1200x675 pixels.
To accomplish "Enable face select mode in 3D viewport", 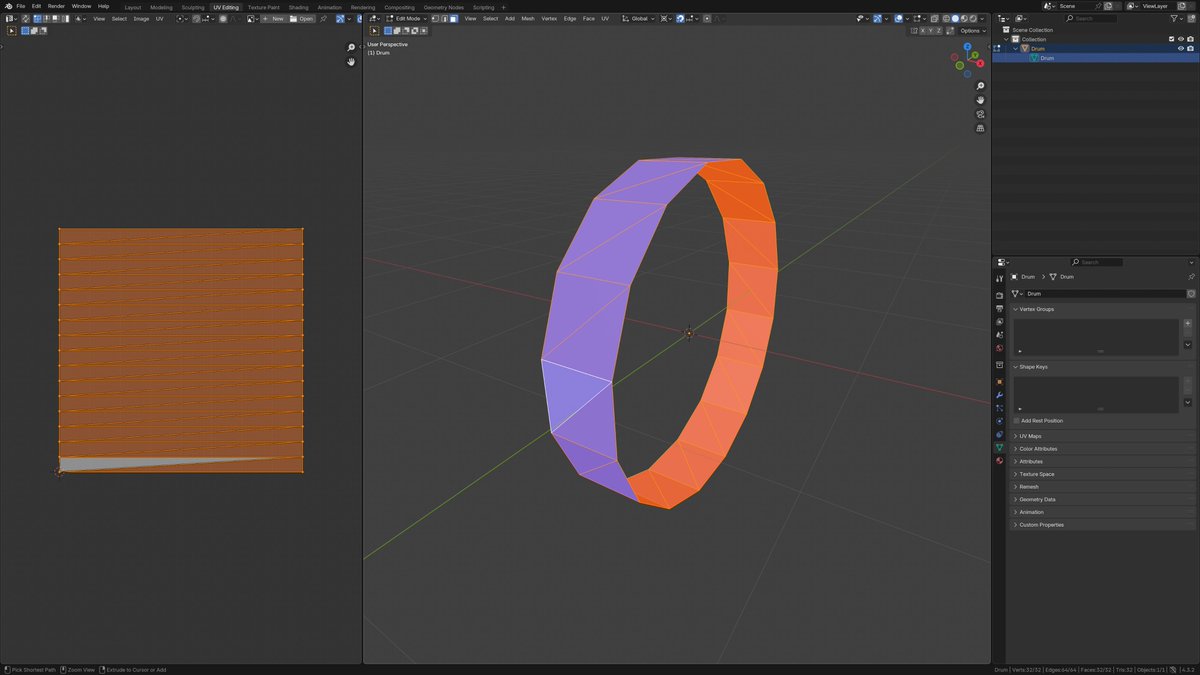I will coord(454,18).
